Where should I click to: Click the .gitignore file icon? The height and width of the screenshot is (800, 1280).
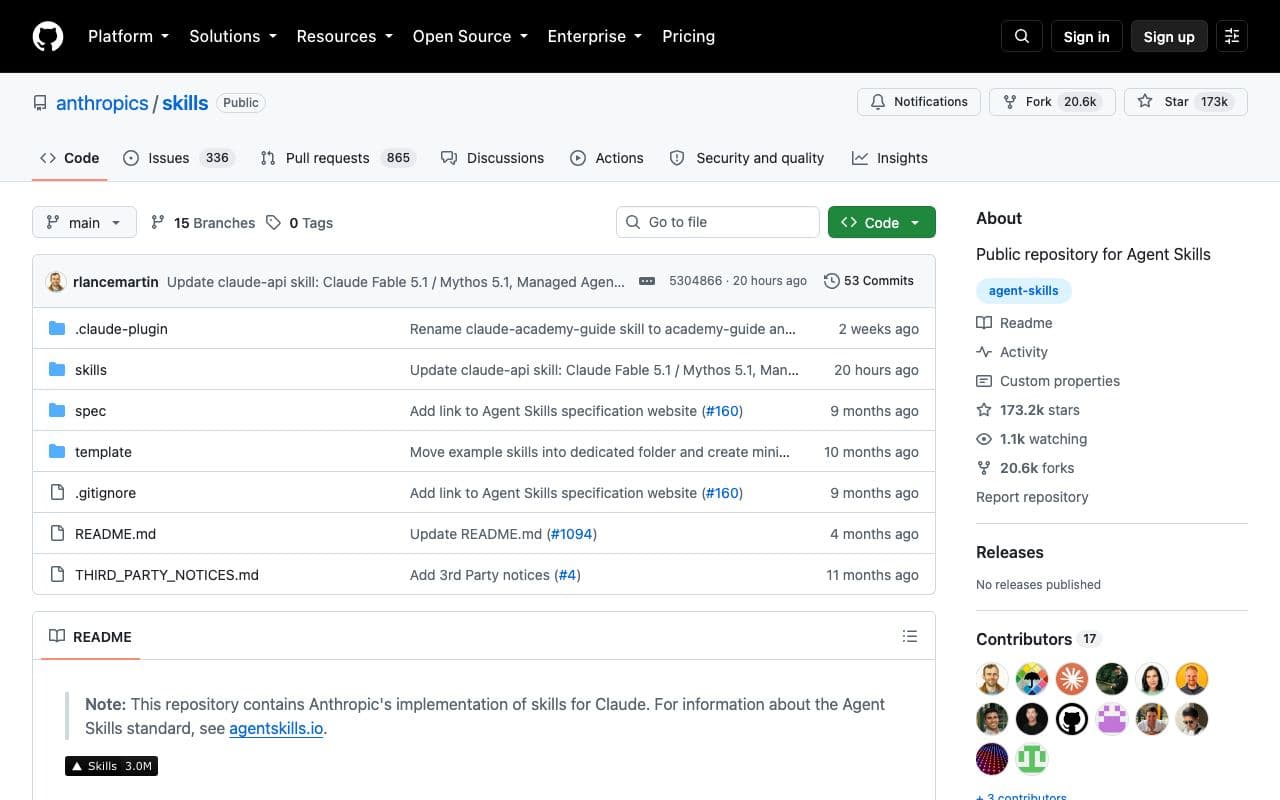point(57,493)
